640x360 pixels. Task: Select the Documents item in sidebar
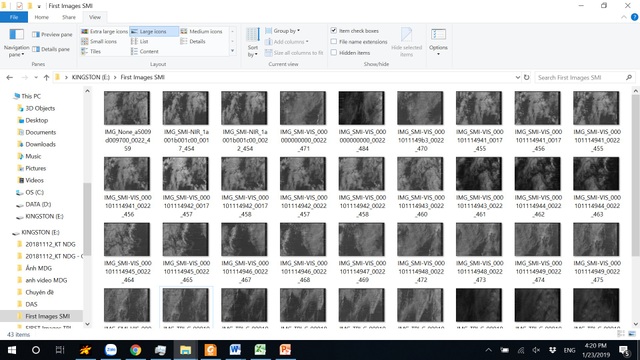click(40, 133)
